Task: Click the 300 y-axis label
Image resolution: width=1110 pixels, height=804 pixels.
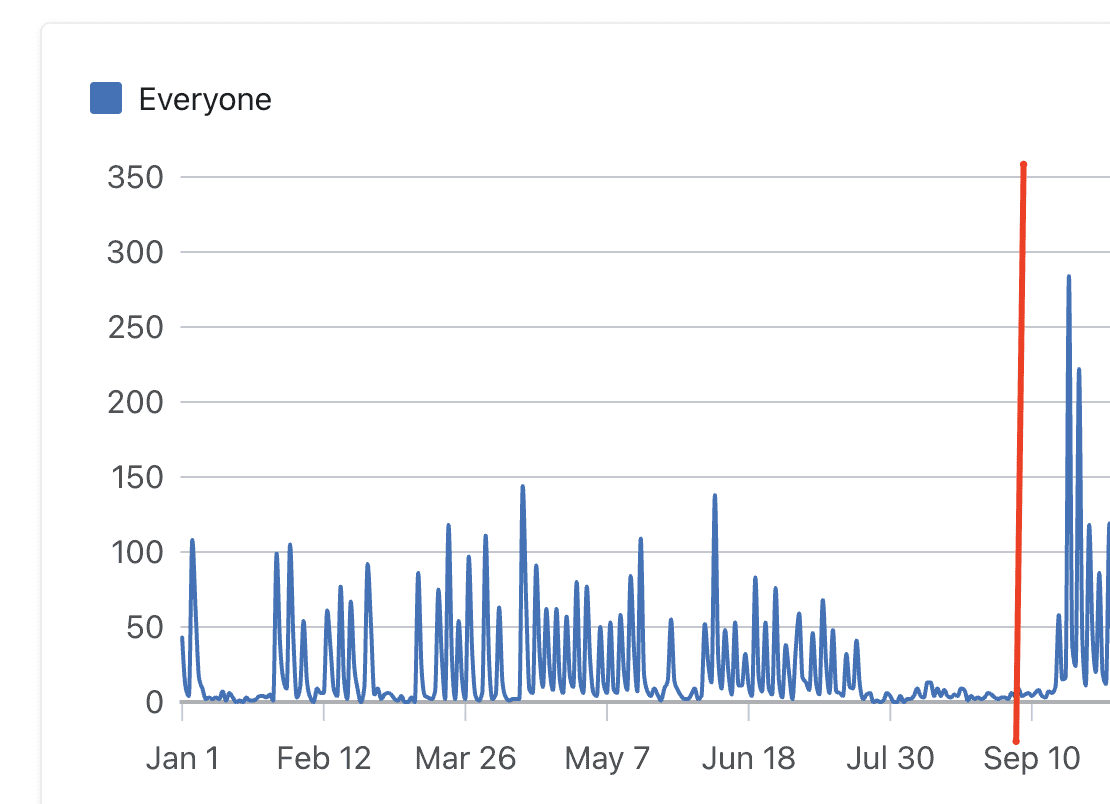Action: [x=135, y=252]
